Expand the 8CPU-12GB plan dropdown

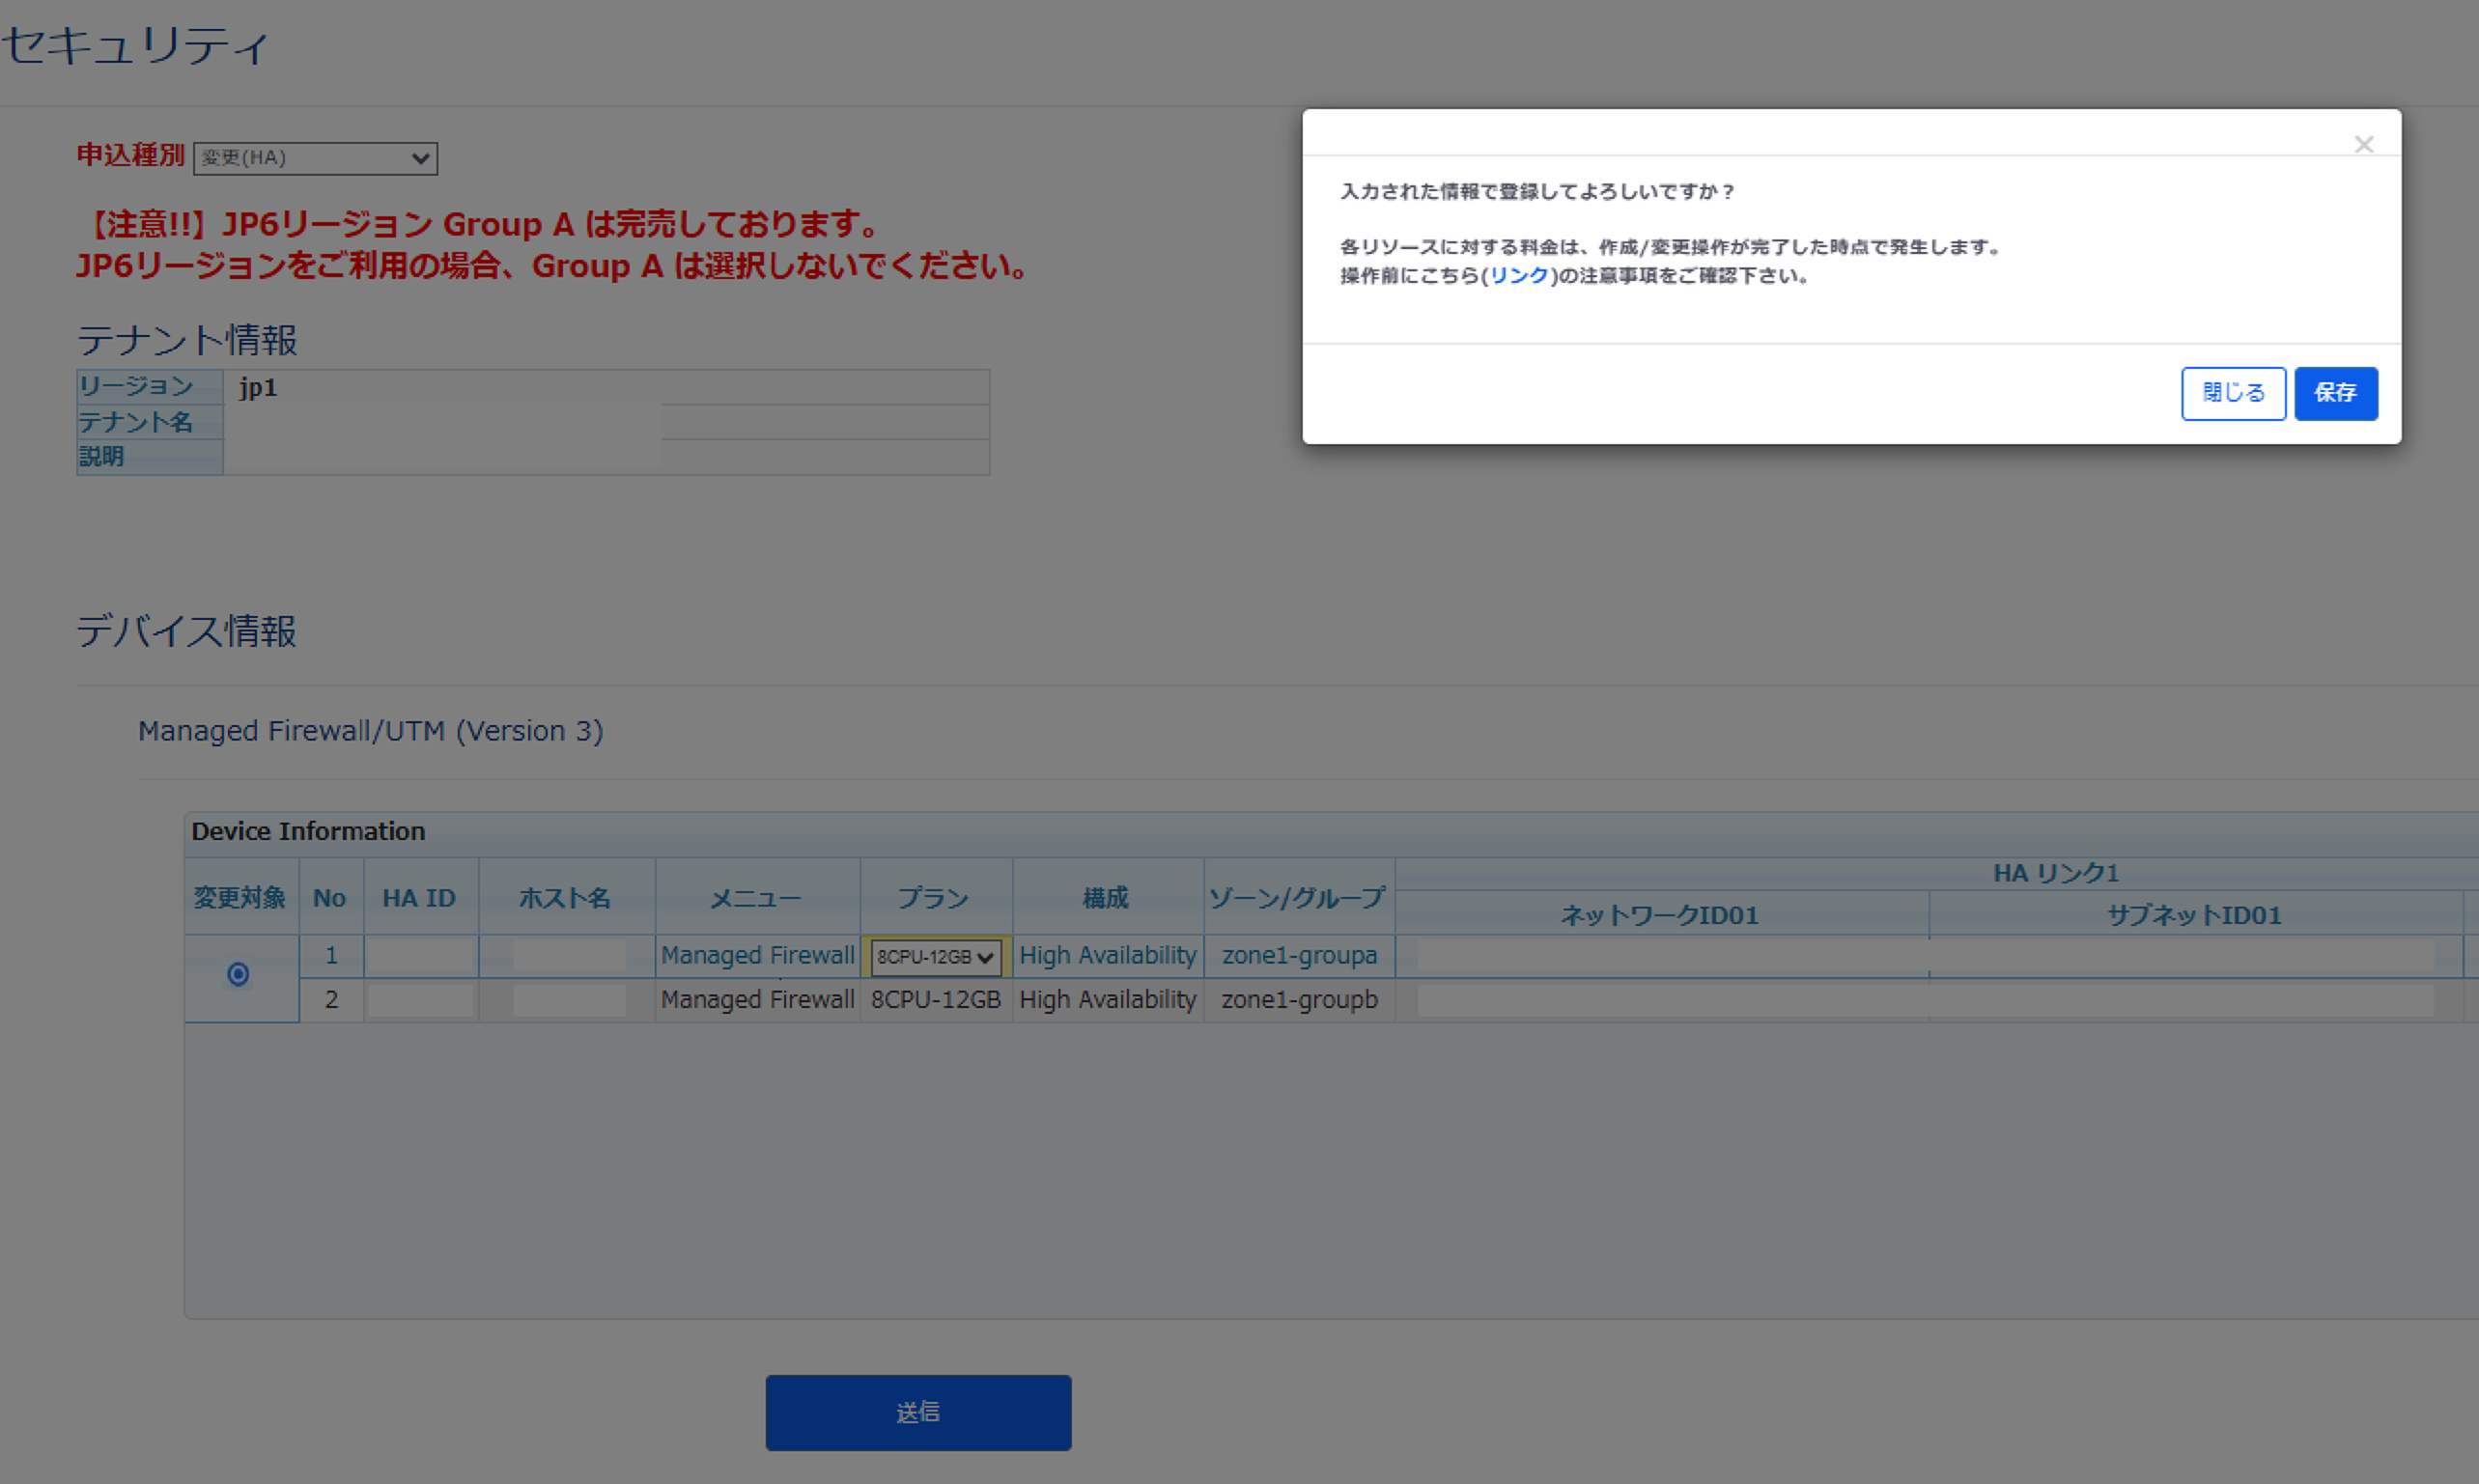pos(935,957)
